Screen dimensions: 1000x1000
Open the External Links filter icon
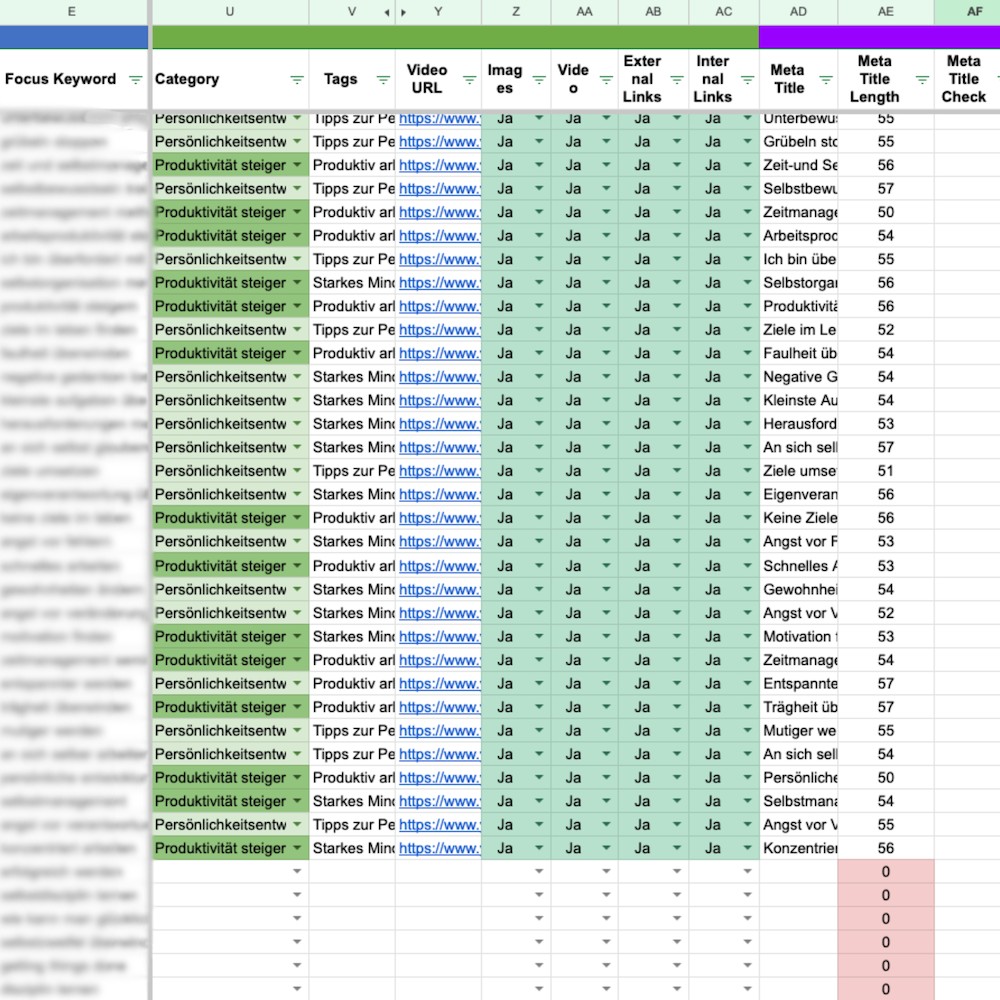click(x=677, y=80)
